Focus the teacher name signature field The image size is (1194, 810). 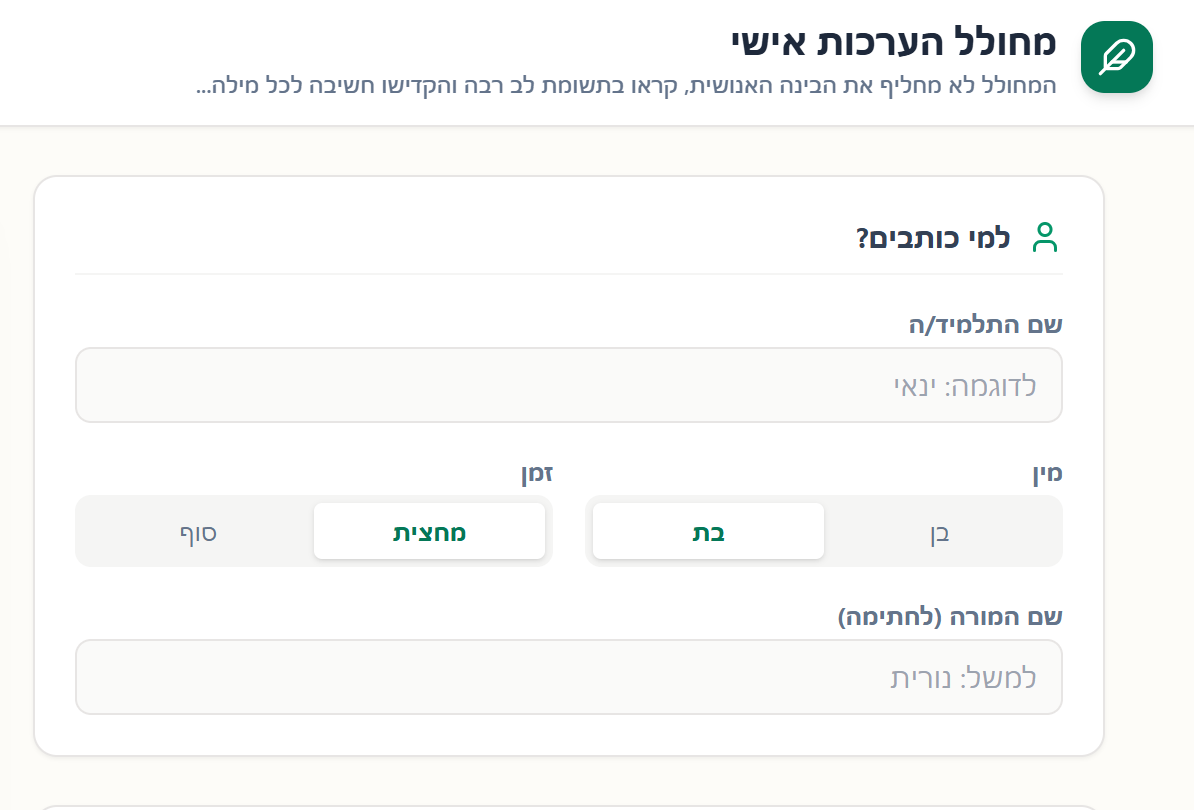click(x=568, y=677)
